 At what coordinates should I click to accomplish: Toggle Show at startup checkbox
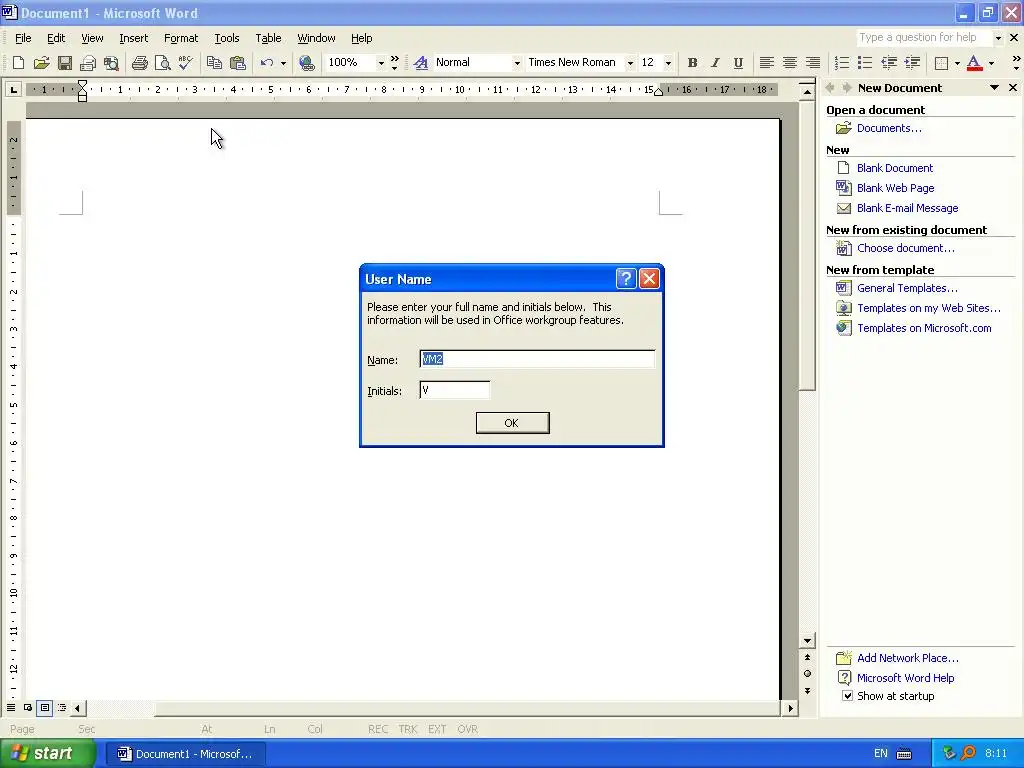[x=847, y=696]
